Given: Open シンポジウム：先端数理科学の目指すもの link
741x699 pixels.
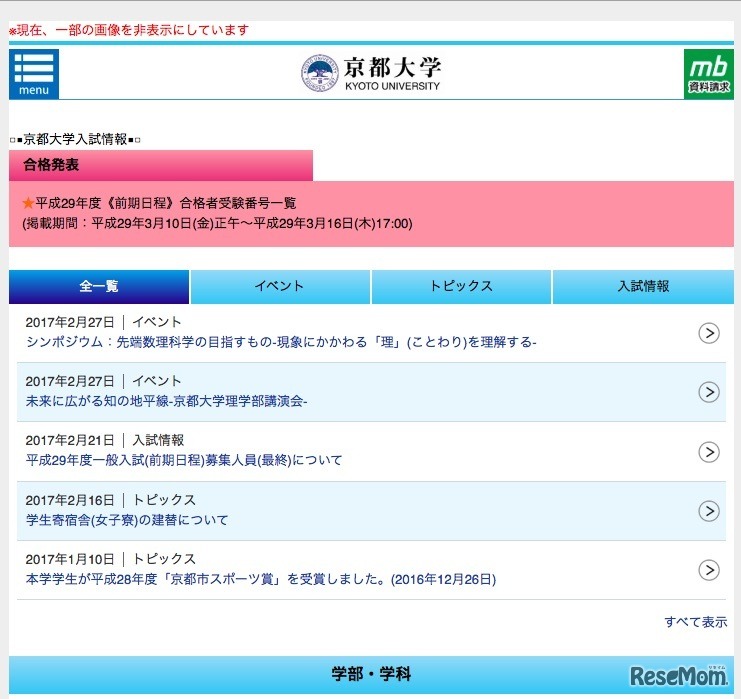Looking at the screenshot, I should [281, 342].
